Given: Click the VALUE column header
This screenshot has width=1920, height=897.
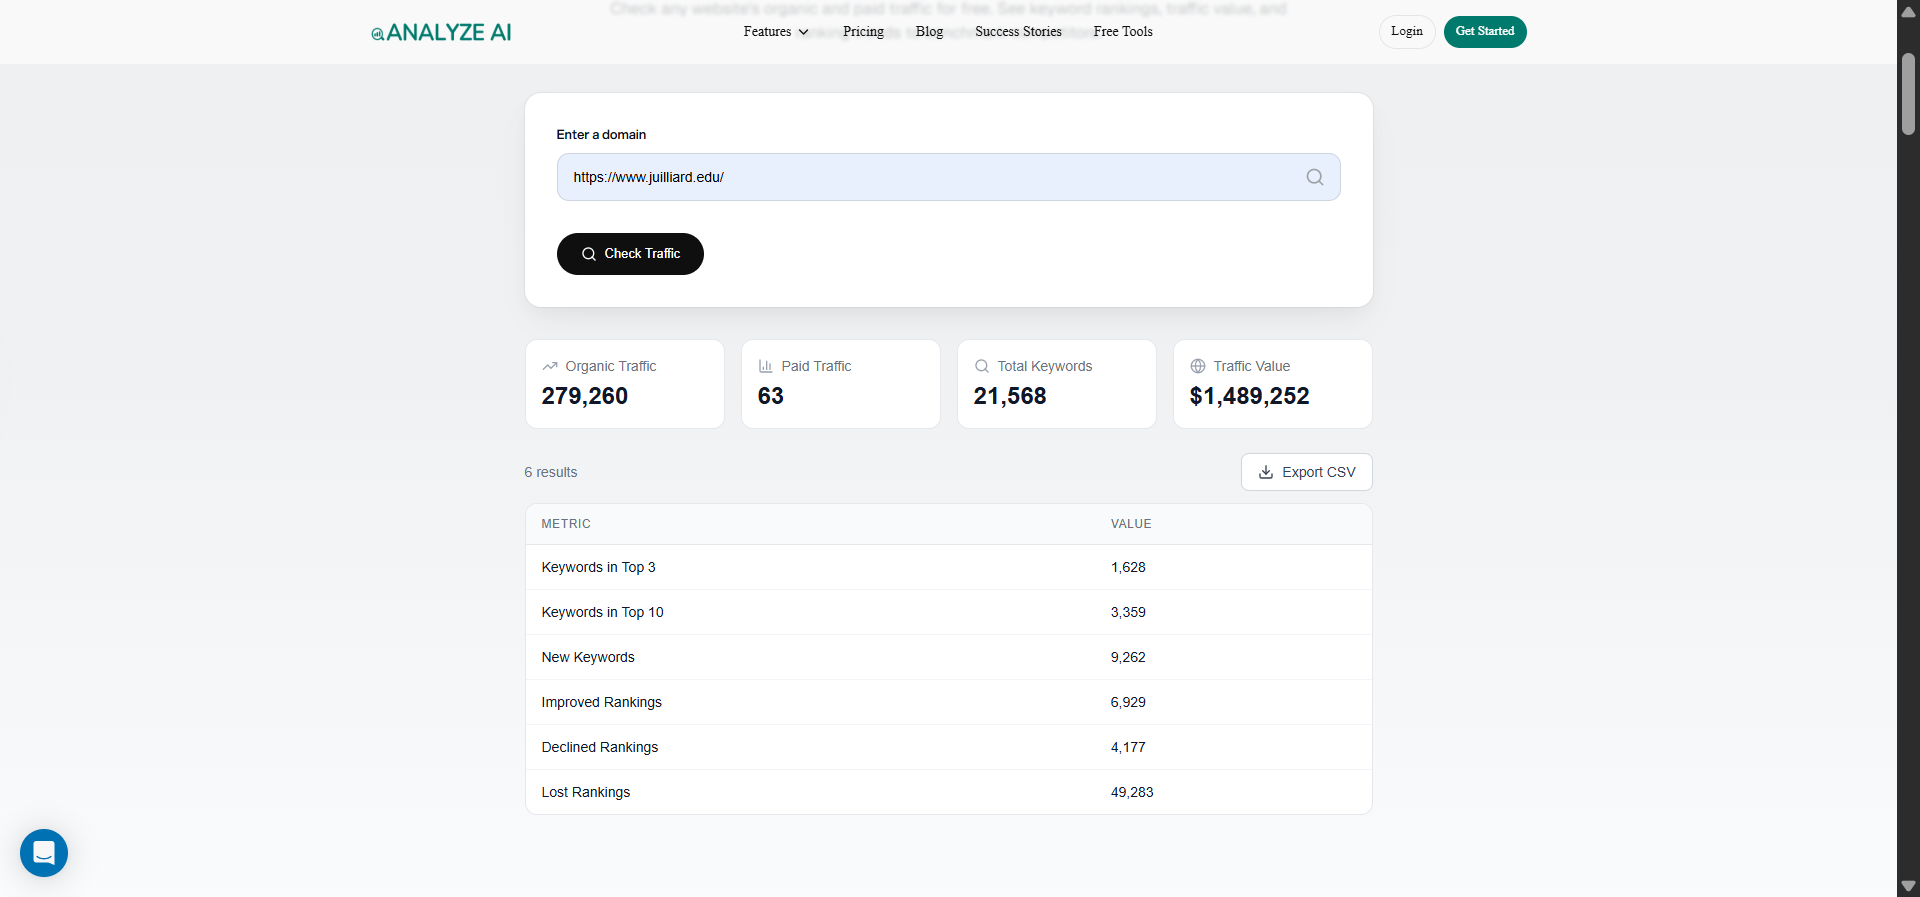Looking at the screenshot, I should click(x=1131, y=524).
